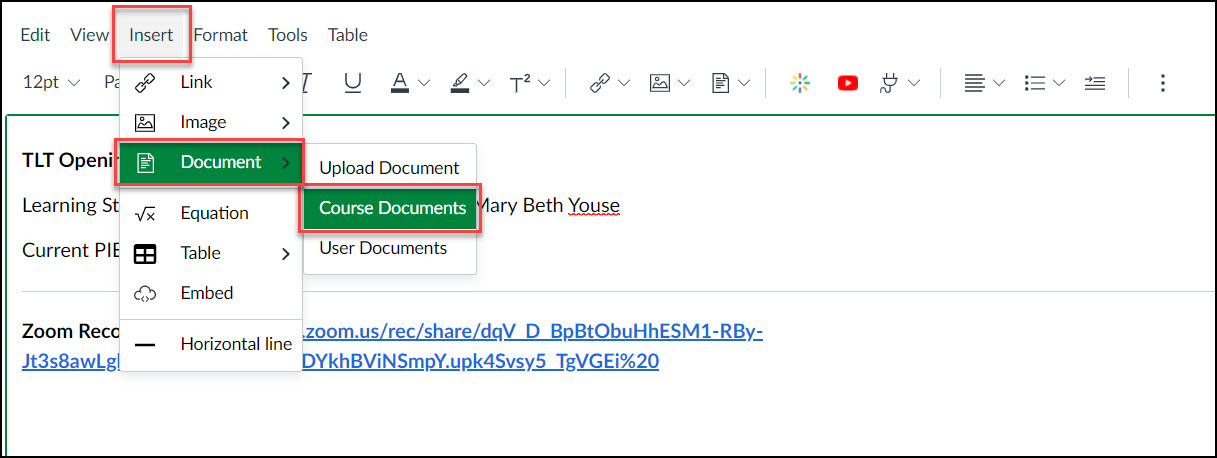
Task: Expand the highlight color chevron
Action: pos(484,83)
